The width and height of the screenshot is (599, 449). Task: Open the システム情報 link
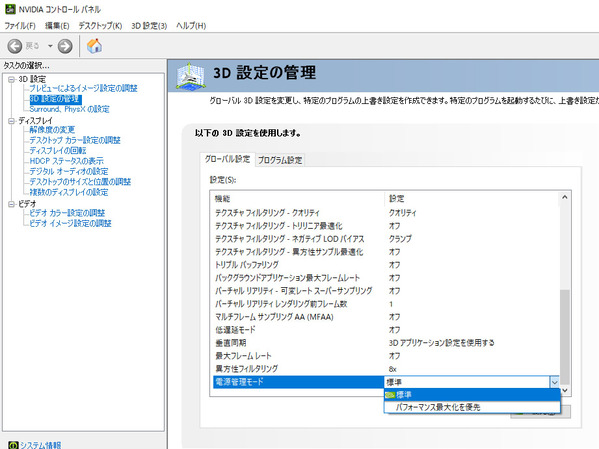point(40,445)
